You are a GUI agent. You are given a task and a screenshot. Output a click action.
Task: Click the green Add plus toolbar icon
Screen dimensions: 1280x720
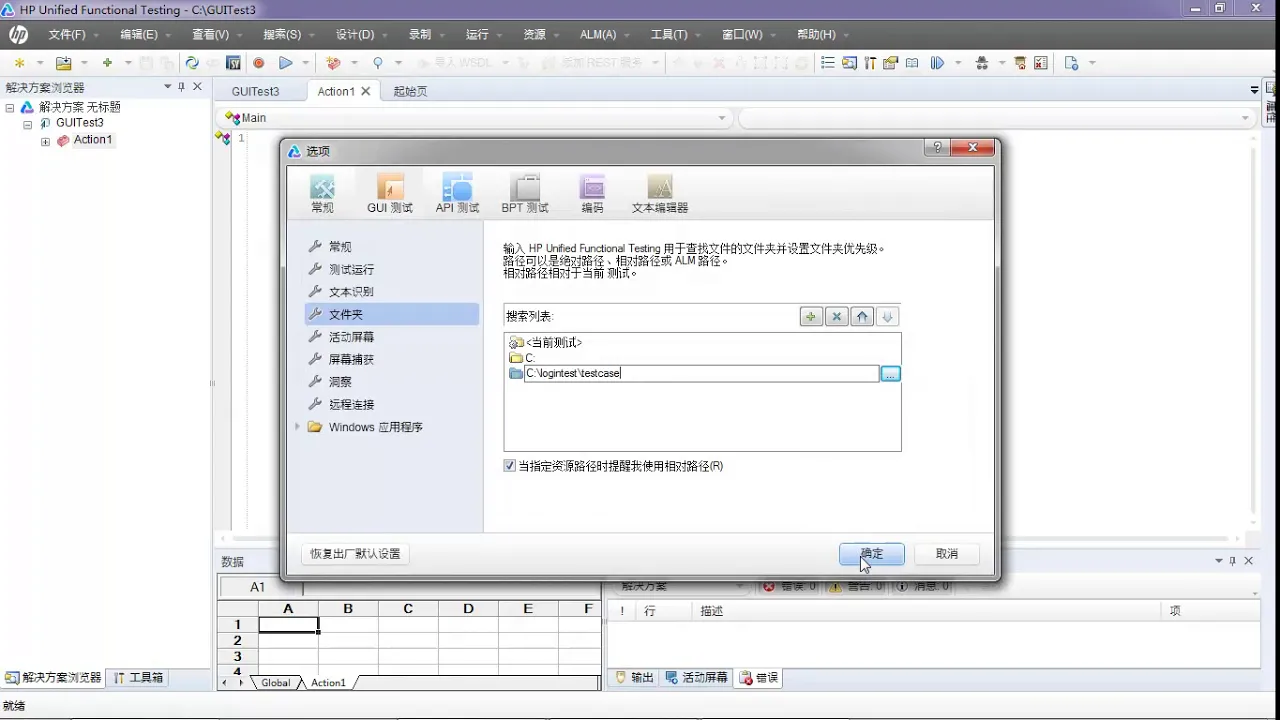pos(107,62)
